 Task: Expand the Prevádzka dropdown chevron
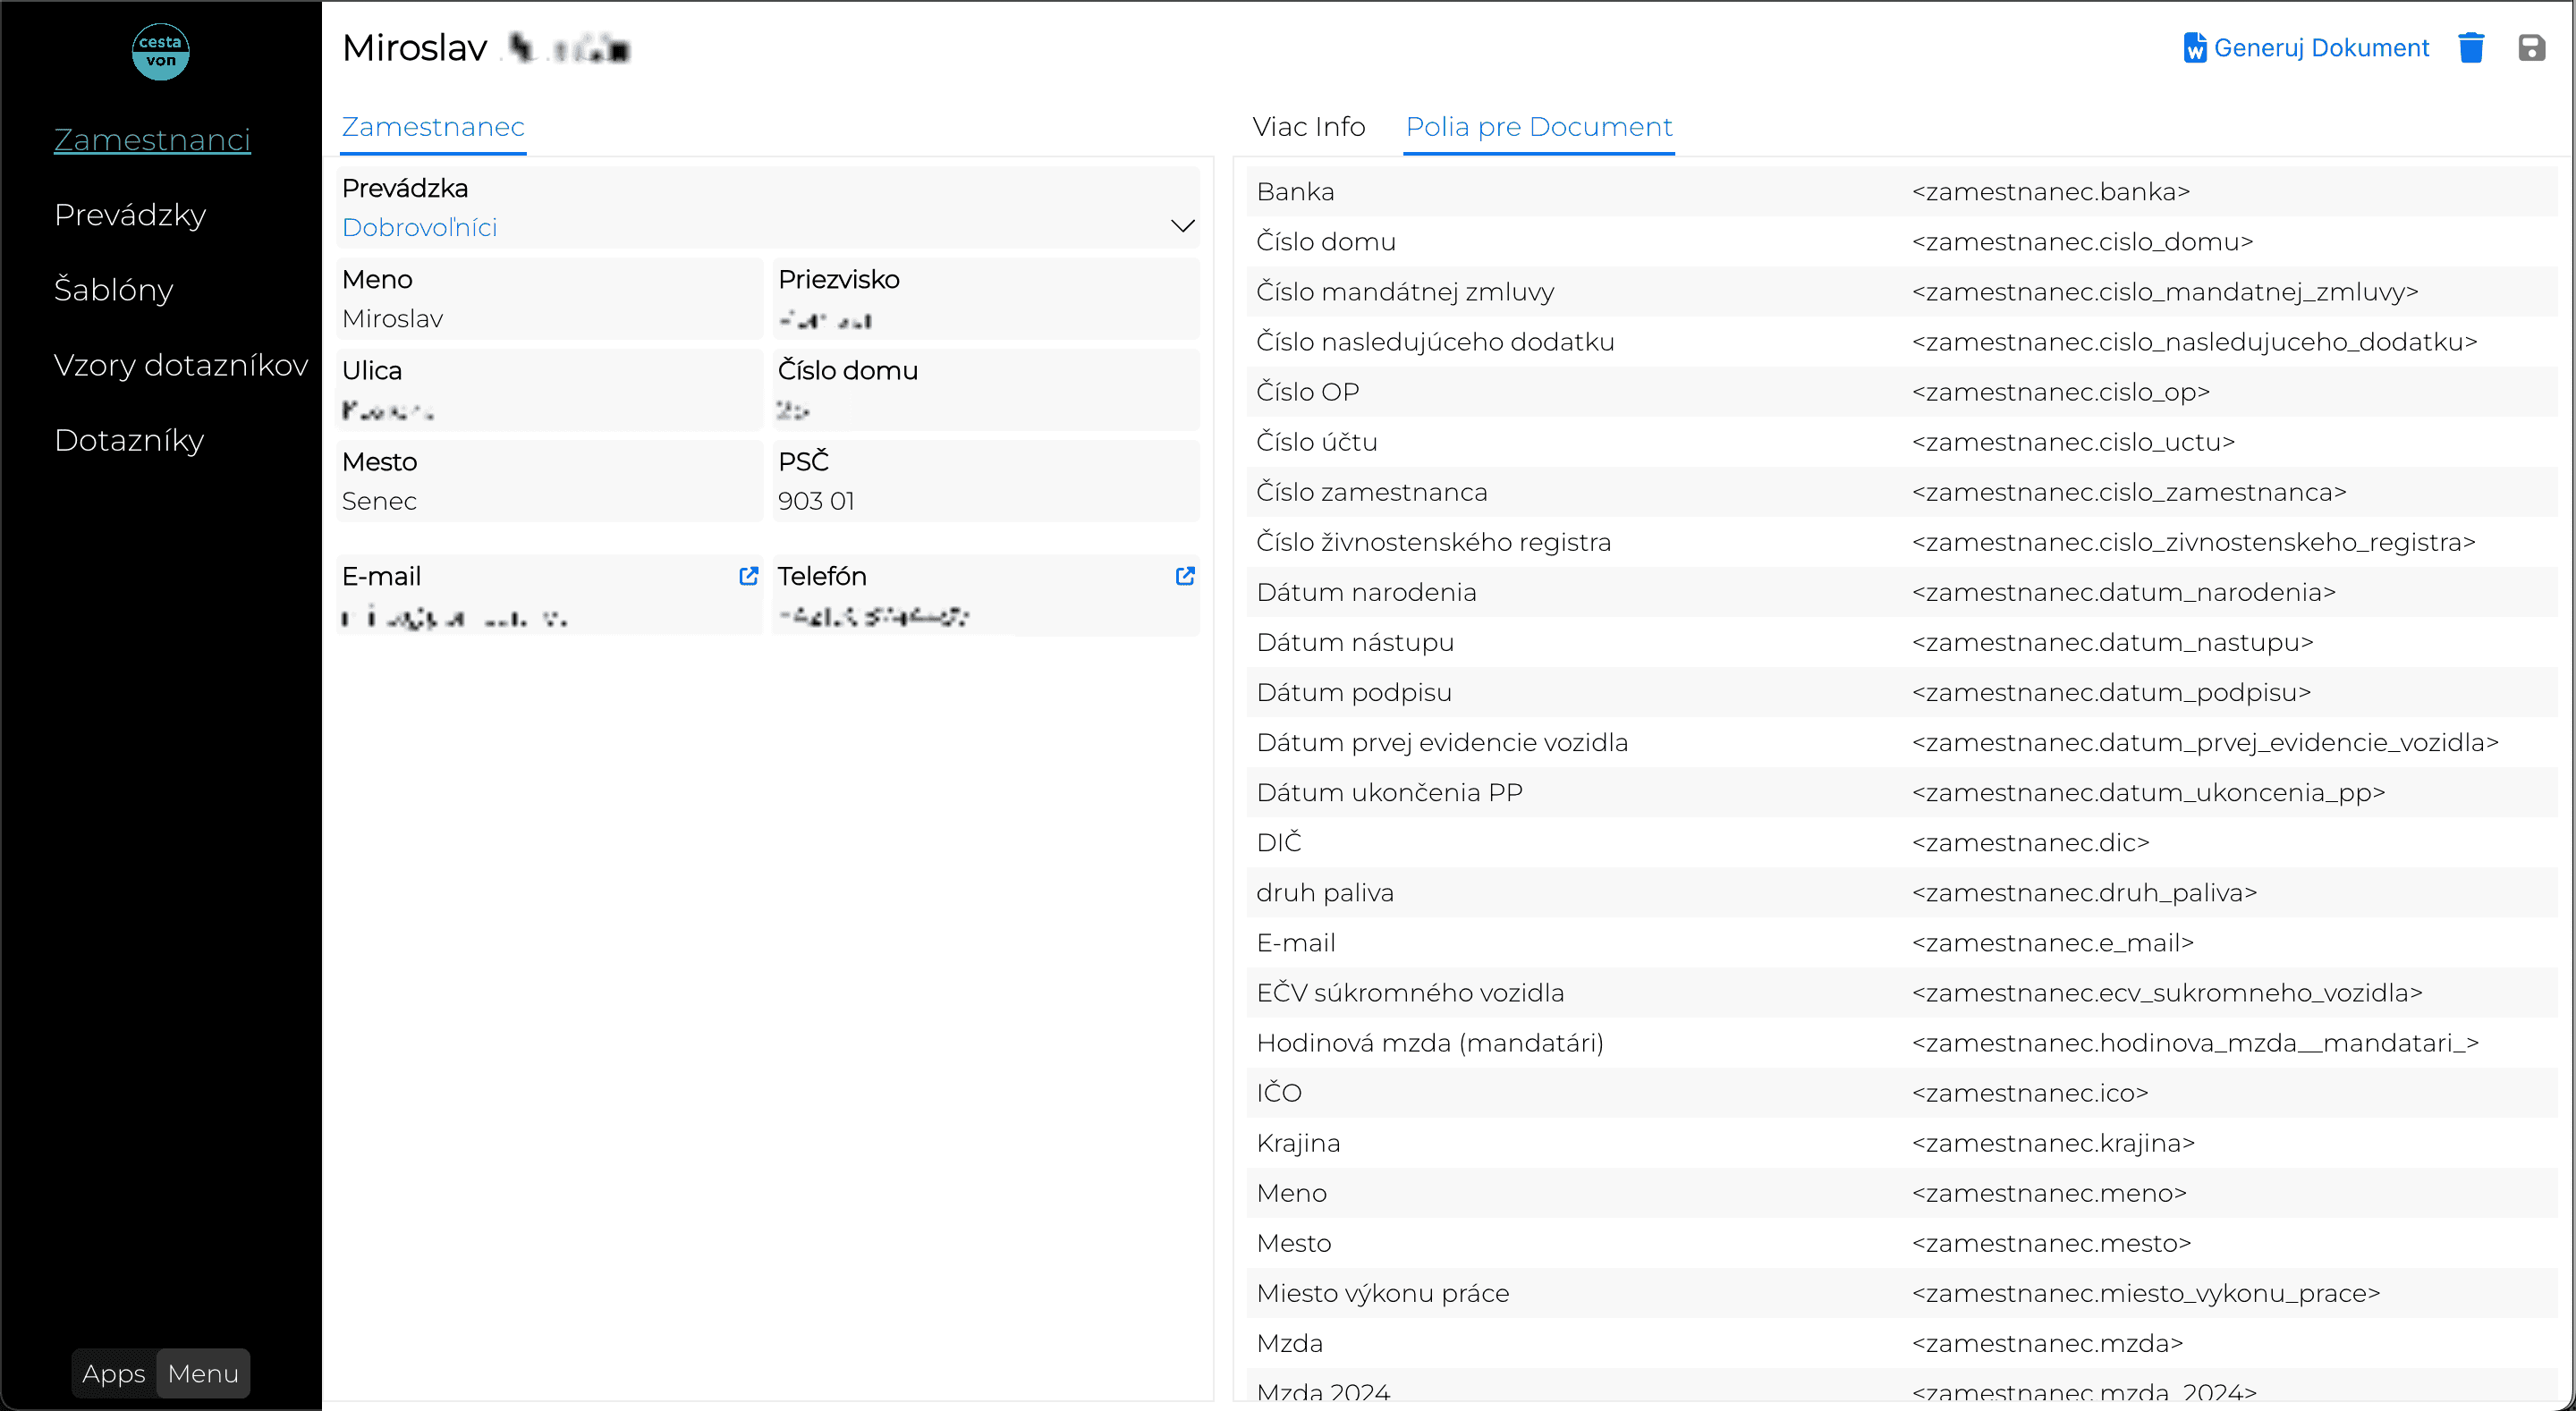point(1182,226)
